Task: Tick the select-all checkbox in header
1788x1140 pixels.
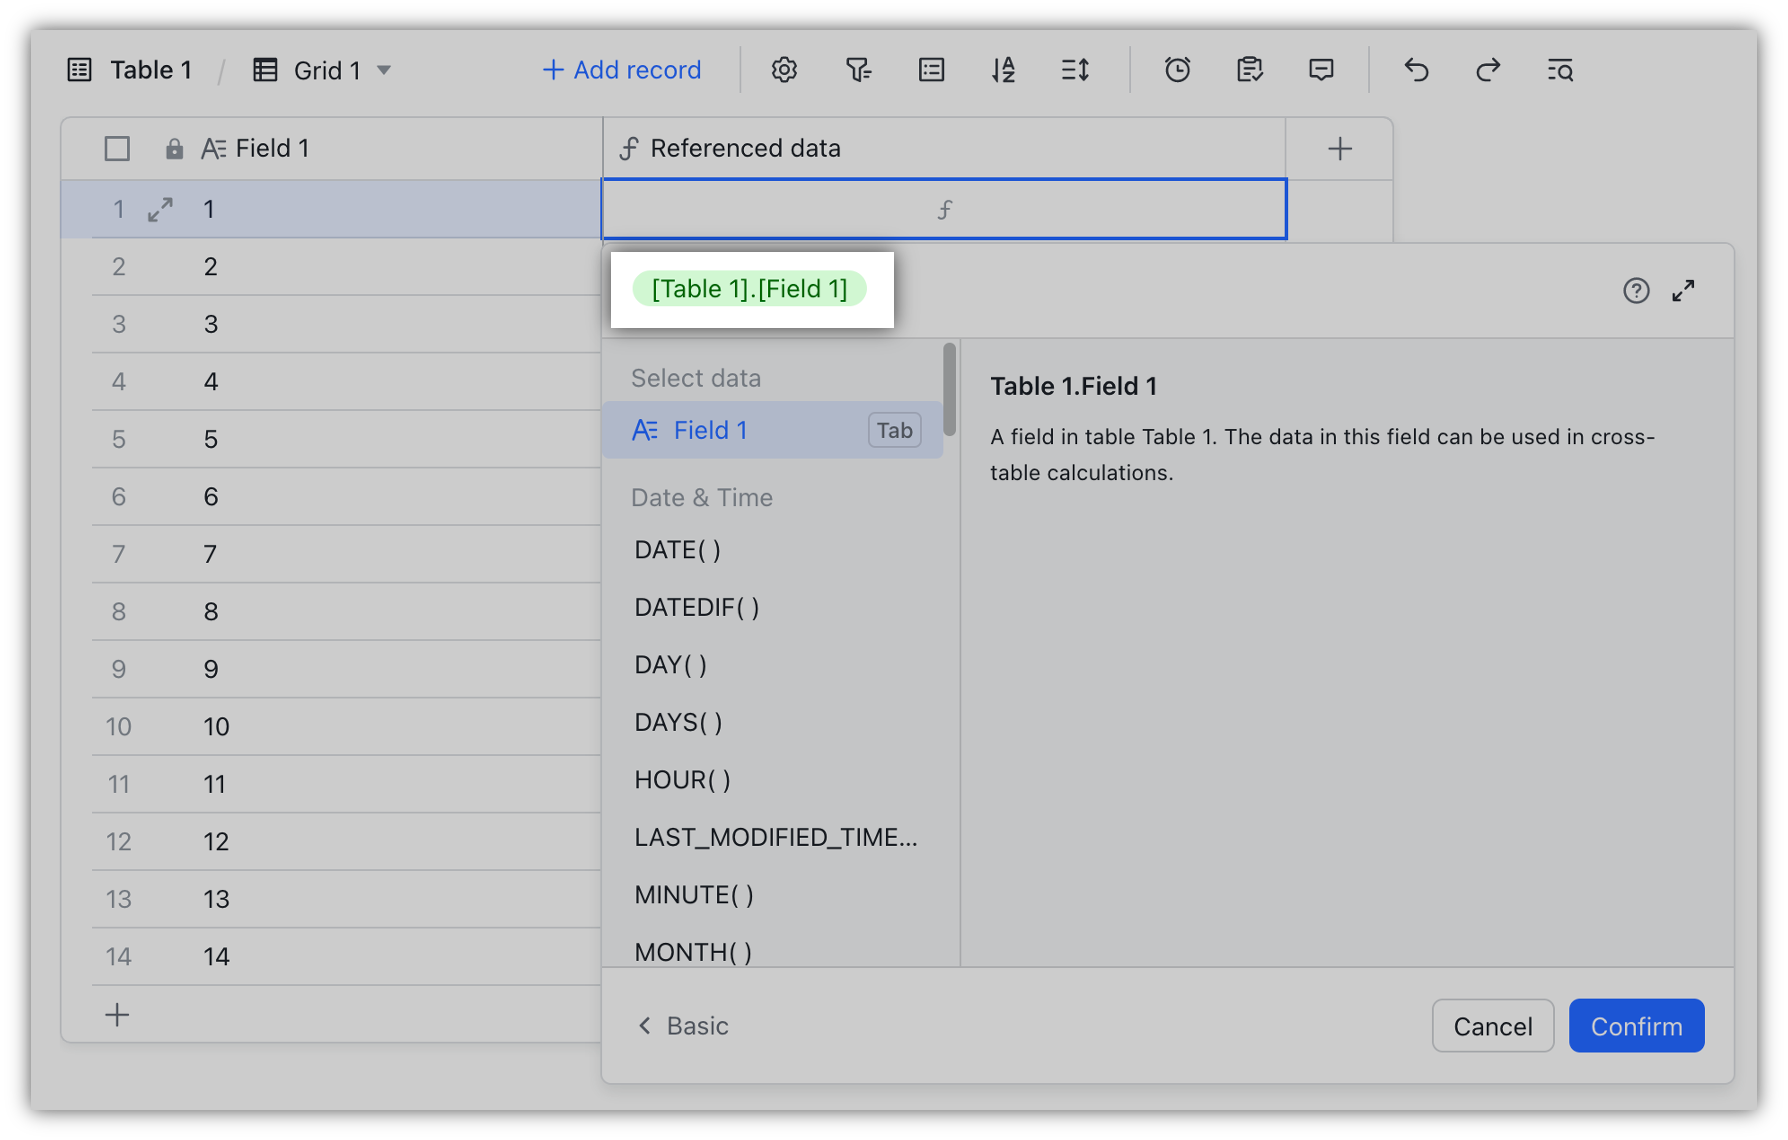Action: click(x=117, y=149)
